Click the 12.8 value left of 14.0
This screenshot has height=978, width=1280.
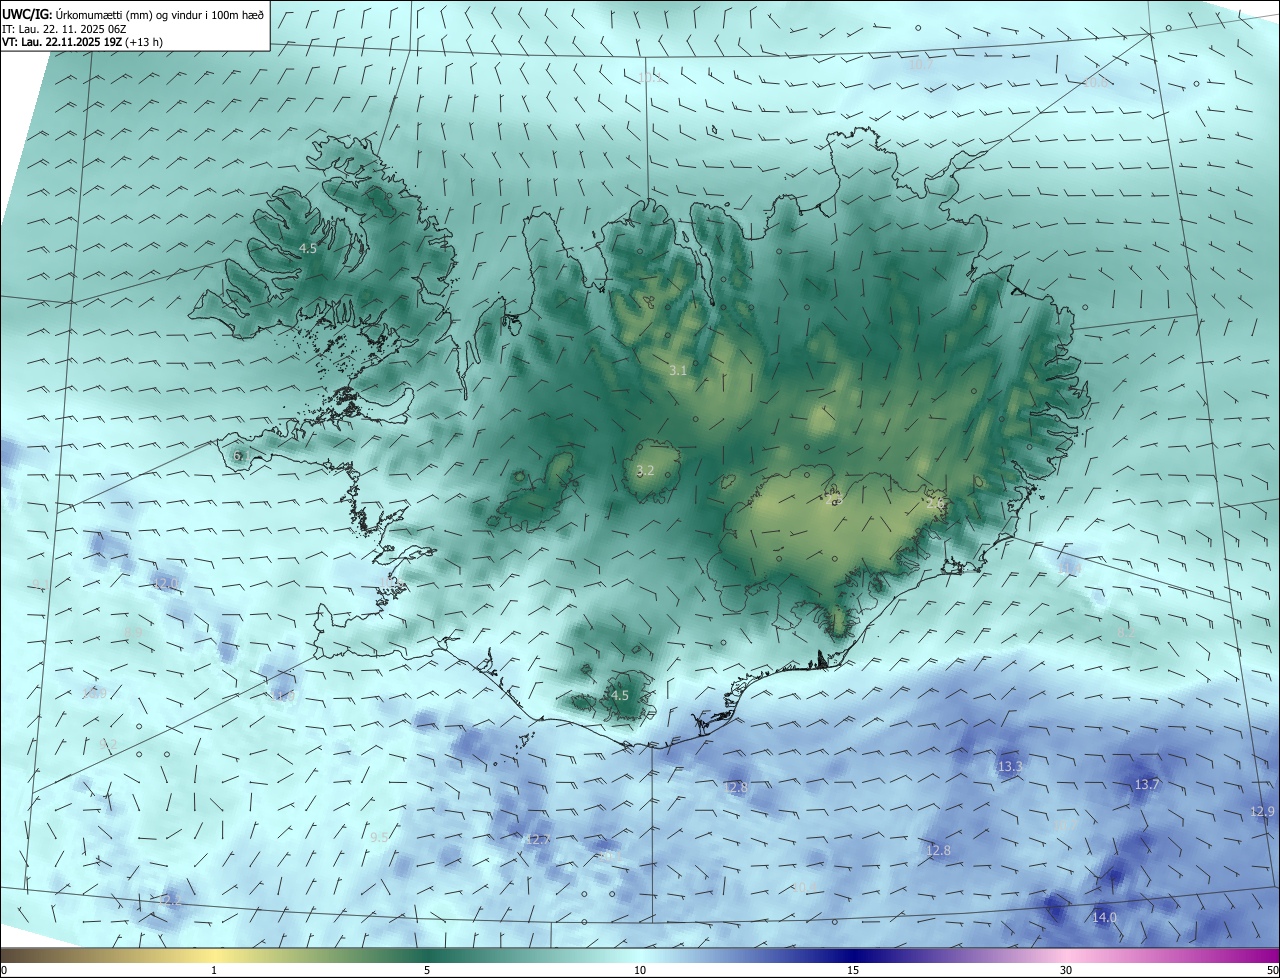938,850
